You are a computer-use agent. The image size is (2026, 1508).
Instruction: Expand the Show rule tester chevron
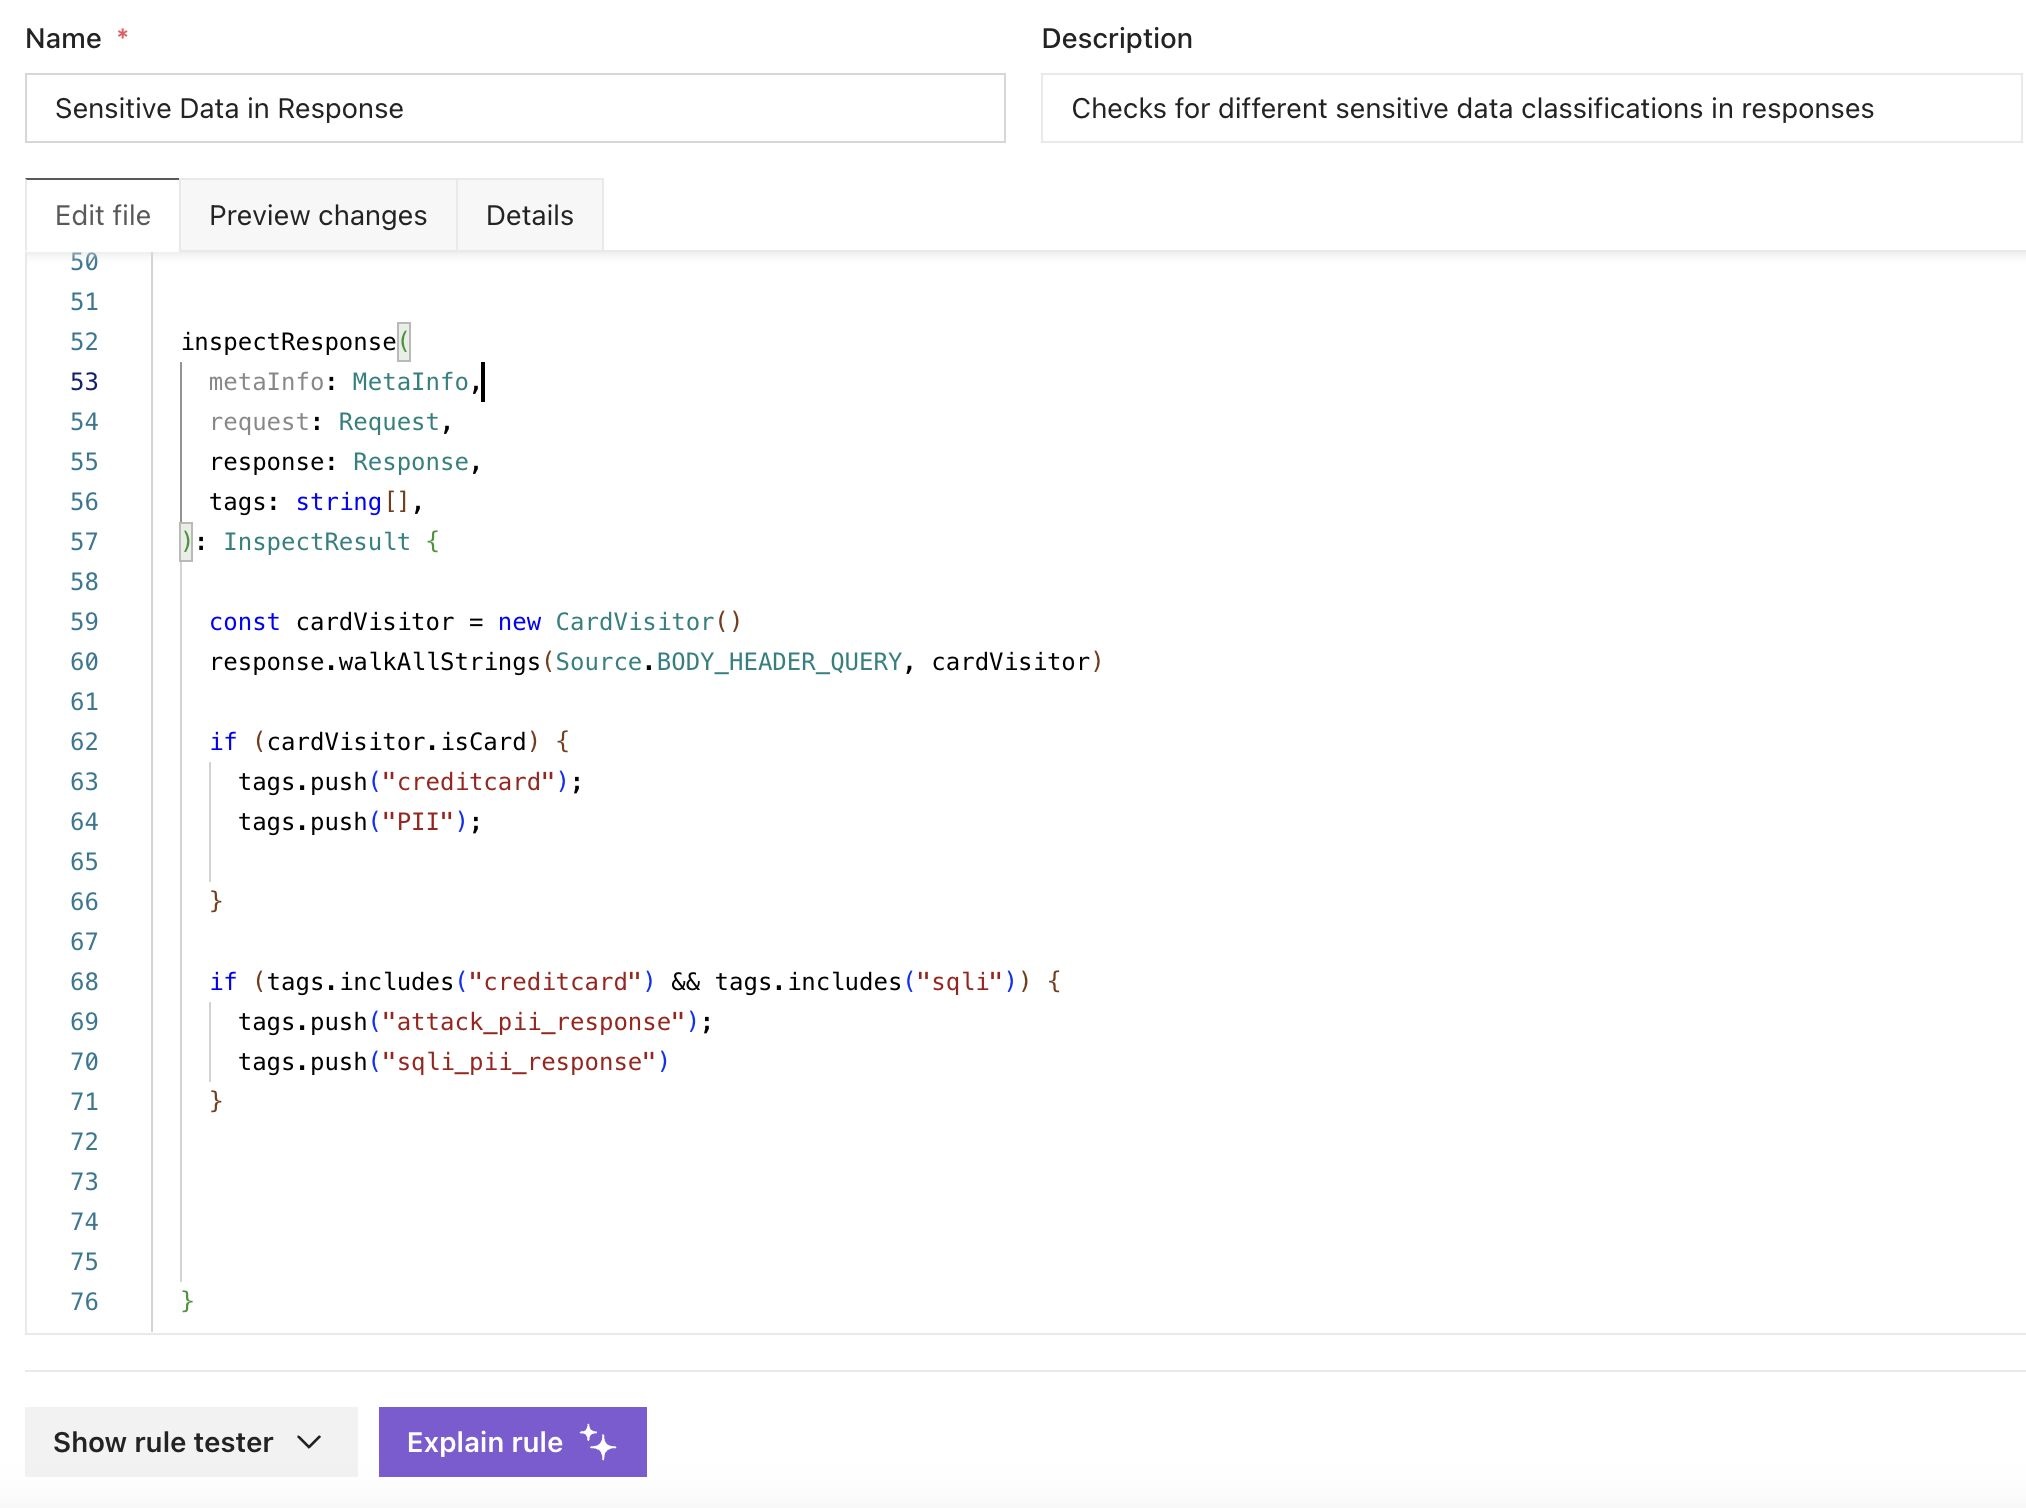tap(309, 1442)
